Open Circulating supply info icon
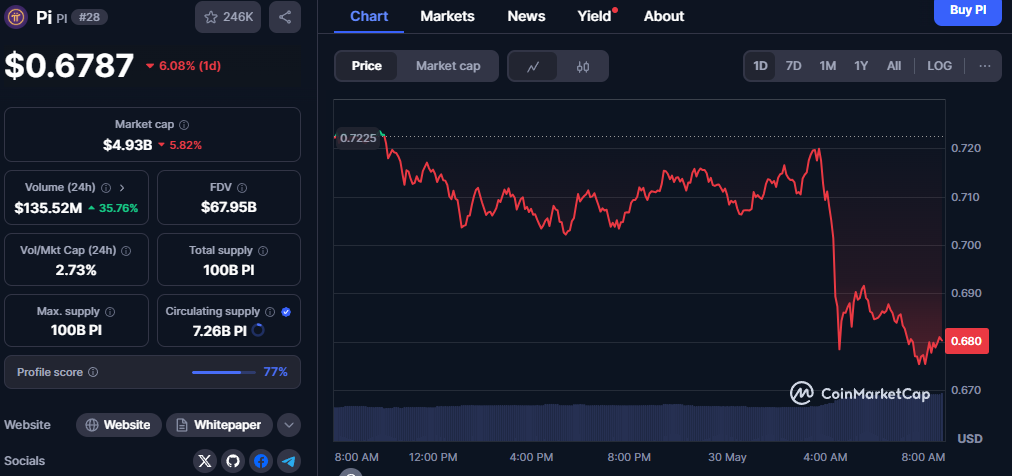This screenshot has height=476, width=1012. (270, 312)
